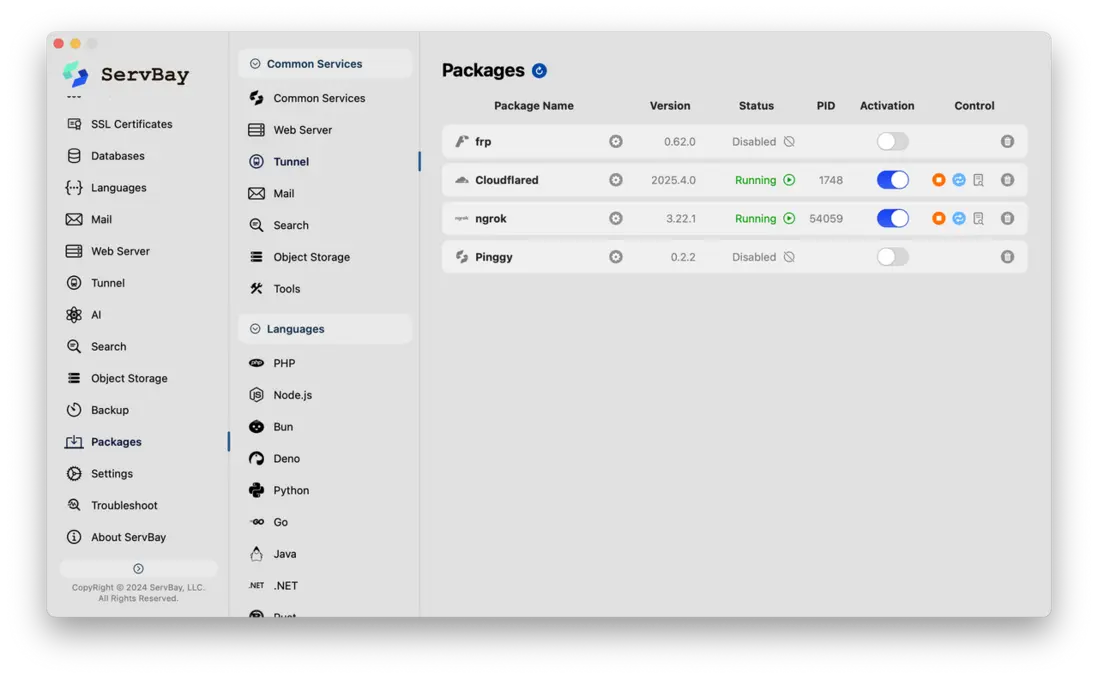
Task: Collapse the Common Services section
Action: coord(255,64)
